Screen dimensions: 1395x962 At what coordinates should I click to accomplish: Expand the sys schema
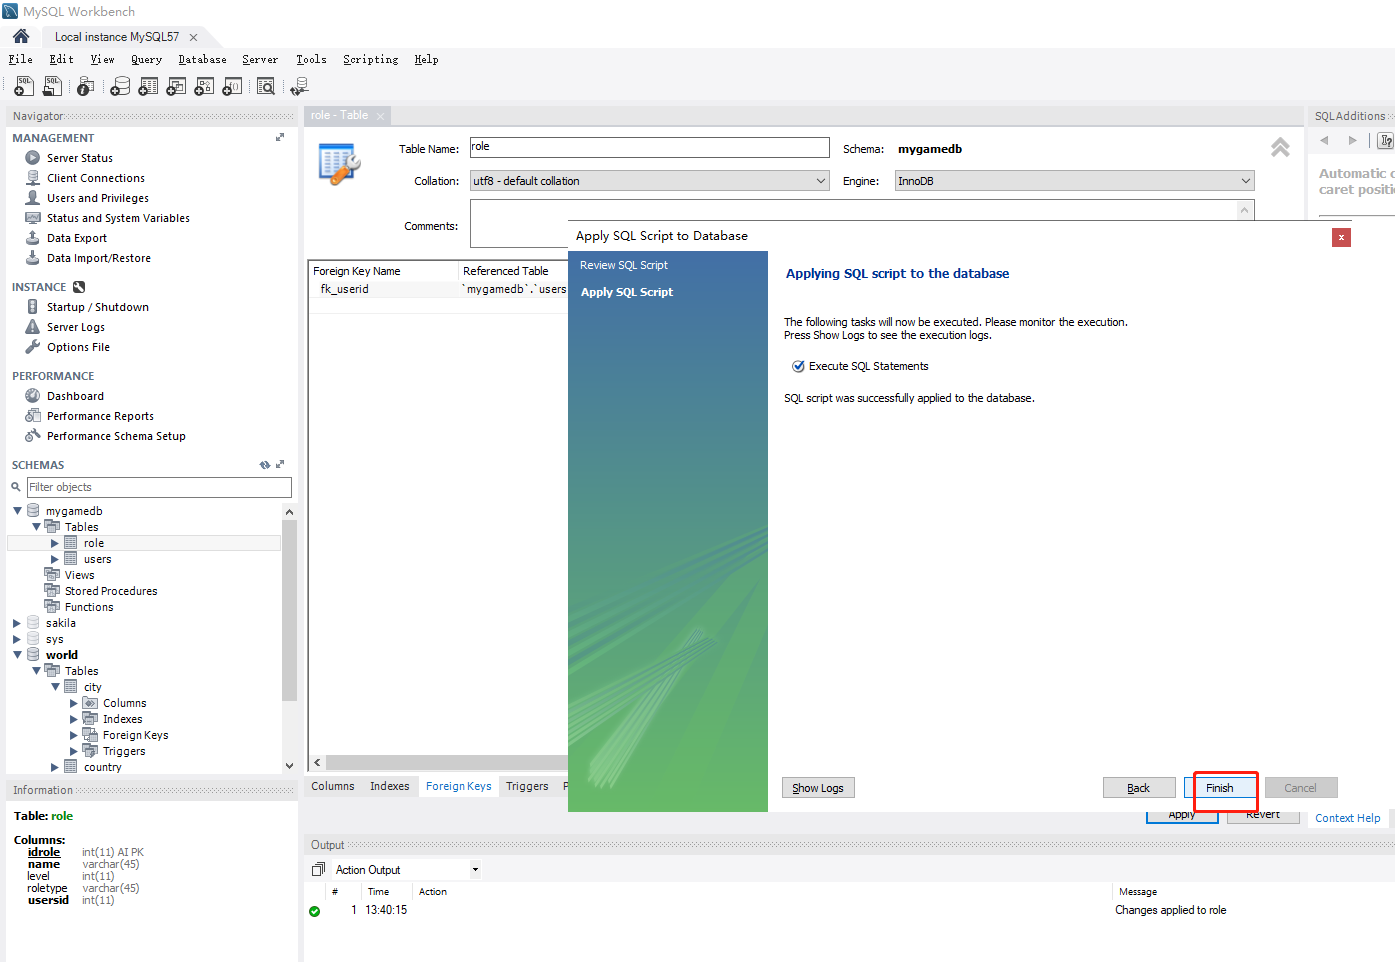tap(17, 639)
